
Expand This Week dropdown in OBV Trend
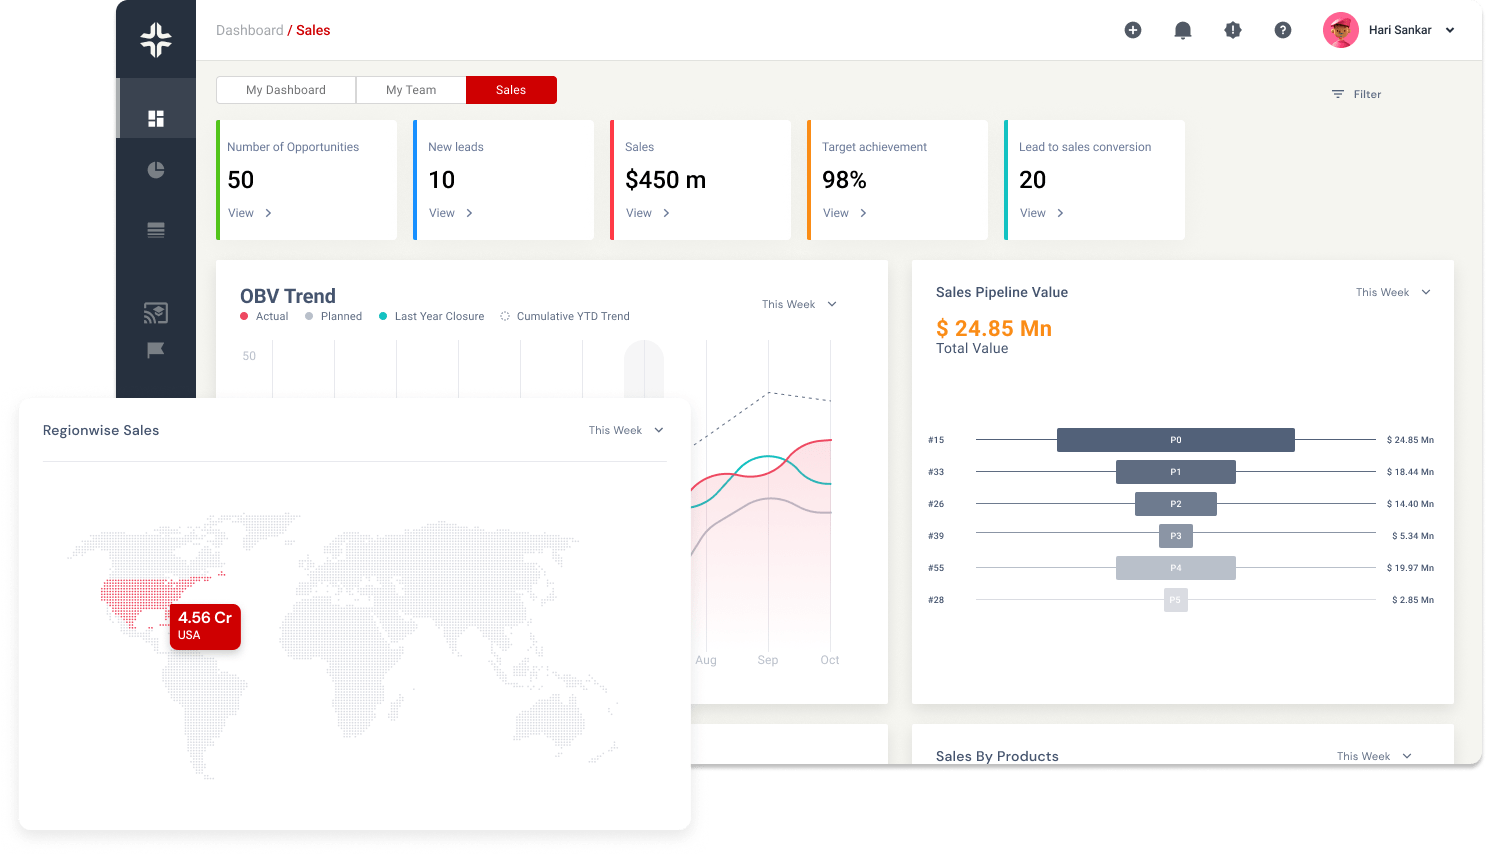click(799, 304)
